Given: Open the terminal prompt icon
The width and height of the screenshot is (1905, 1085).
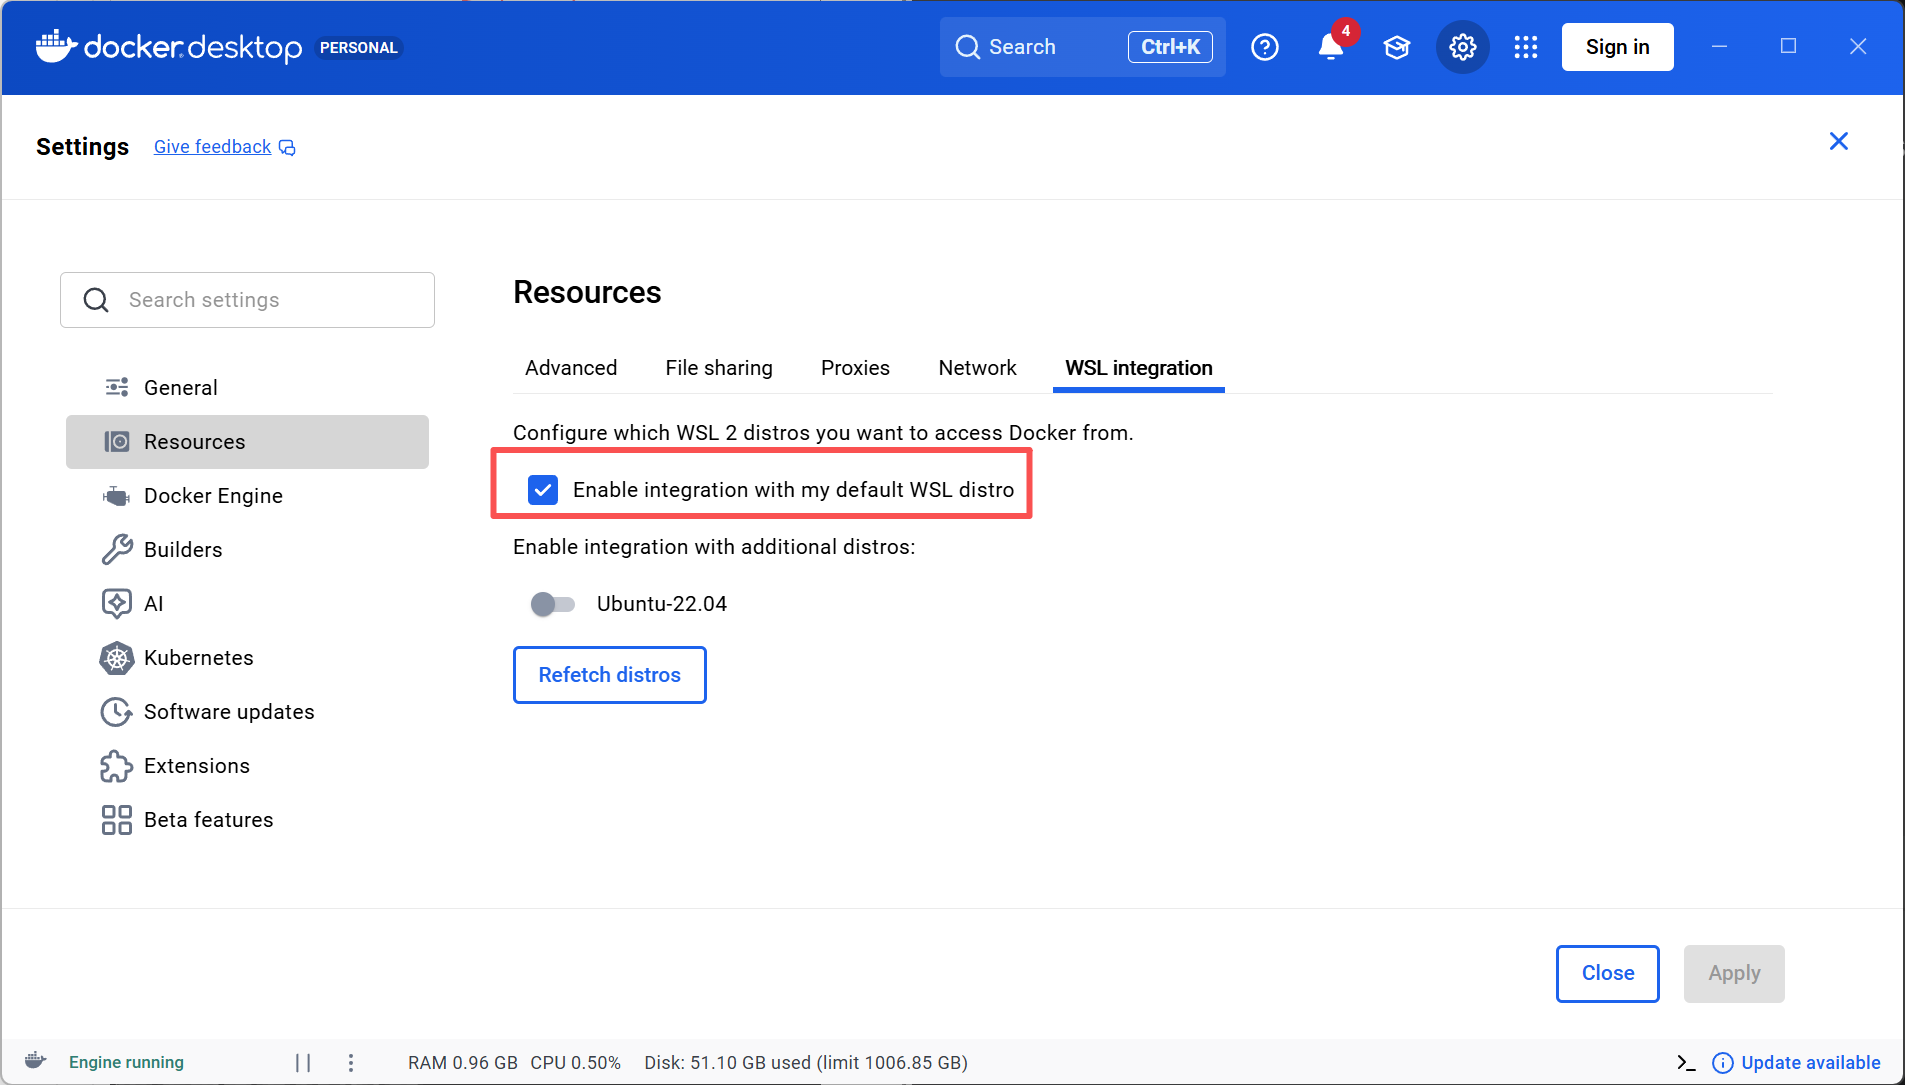Looking at the screenshot, I should [x=1686, y=1062].
